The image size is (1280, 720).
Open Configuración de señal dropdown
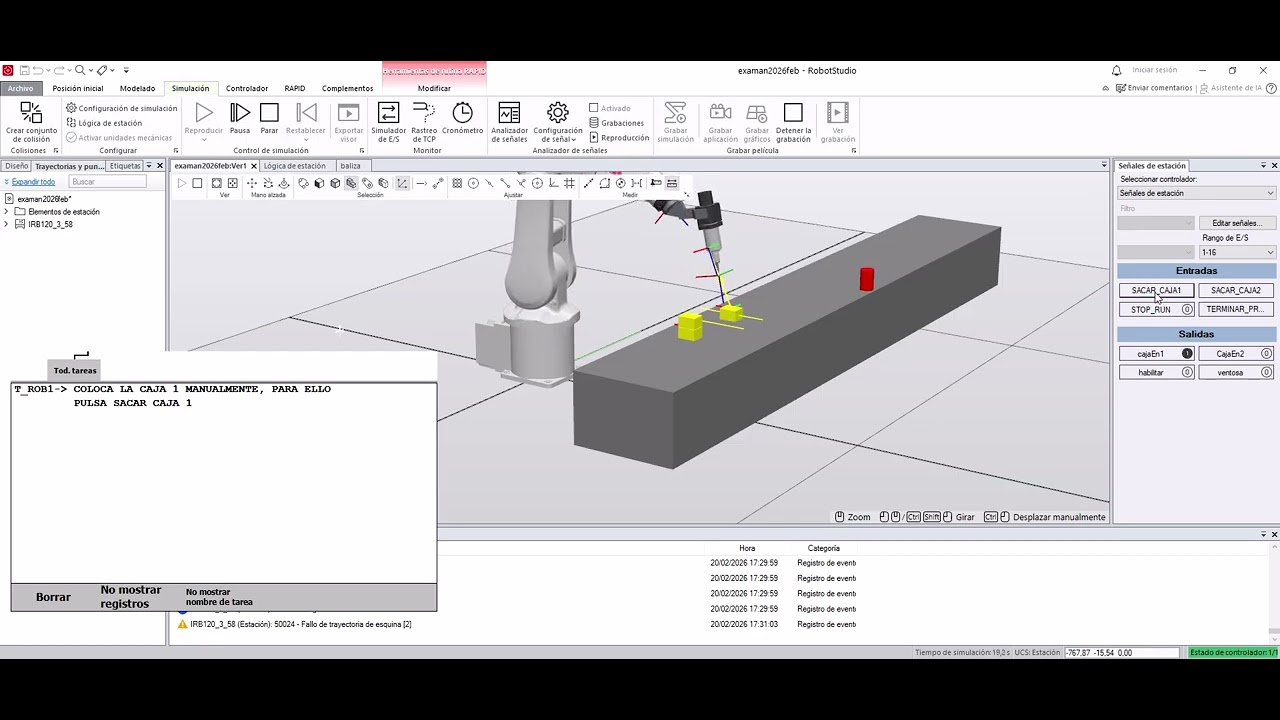[x=558, y=121]
